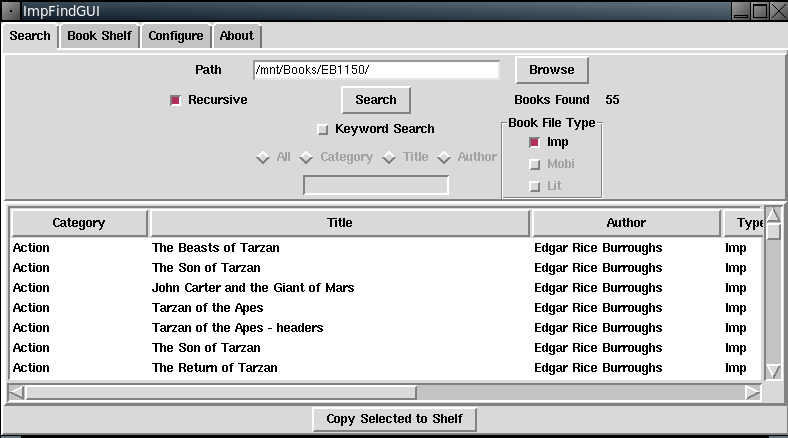Select row 'The Return of Tarzan'

coord(385,368)
